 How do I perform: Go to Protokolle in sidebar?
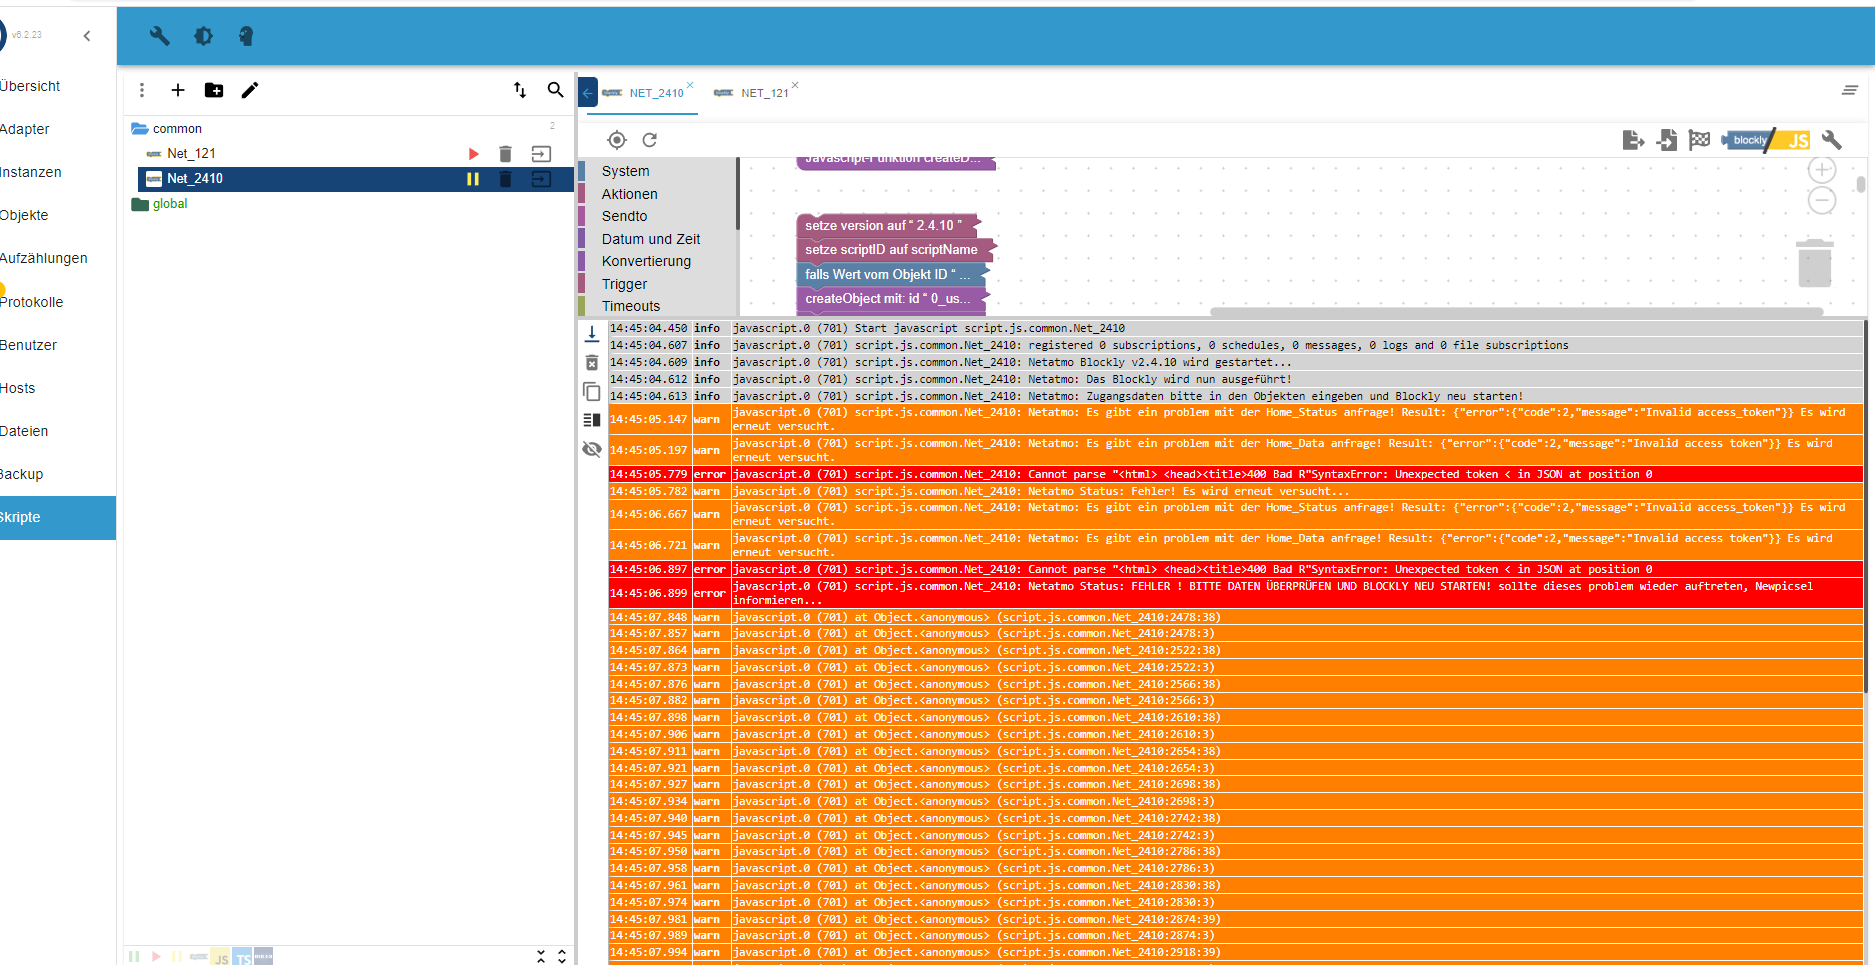(32, 302)
